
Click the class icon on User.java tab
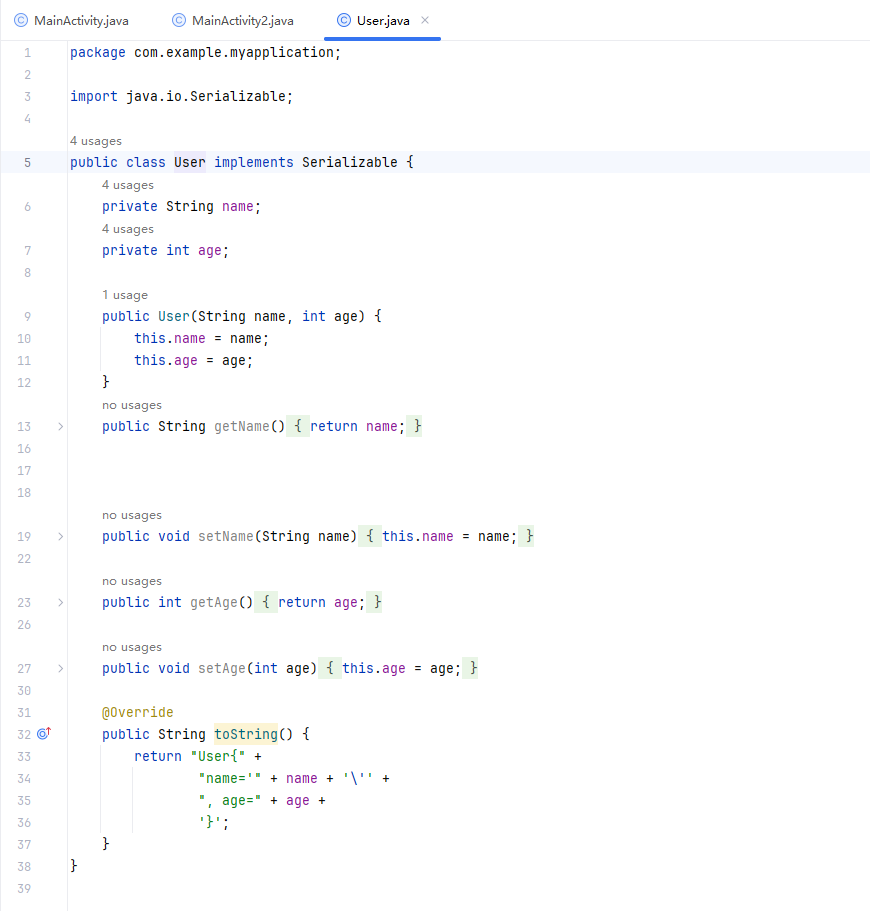(x=344, y=21)
